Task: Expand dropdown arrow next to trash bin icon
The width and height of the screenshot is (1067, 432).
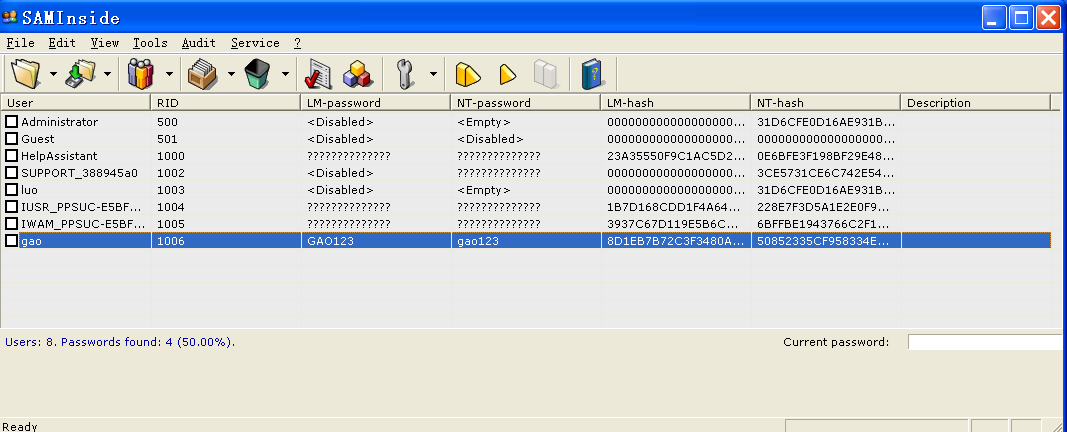Action: (x=285, y=73)
